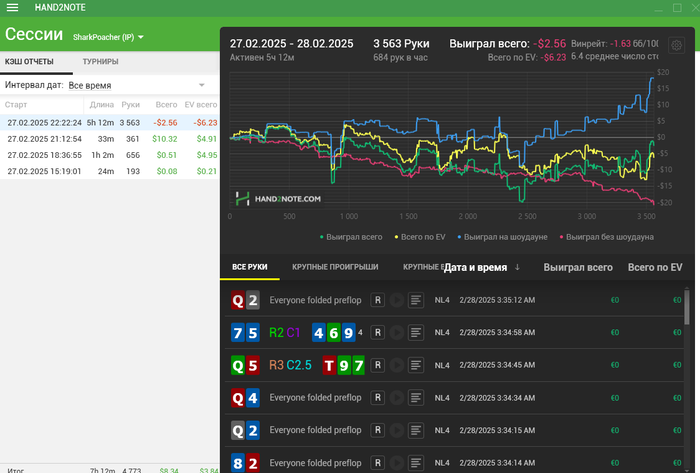Switch to КЭШ ОТЧЕТЫ tab
The image size is (700, 473).
(x=29, y=62)
